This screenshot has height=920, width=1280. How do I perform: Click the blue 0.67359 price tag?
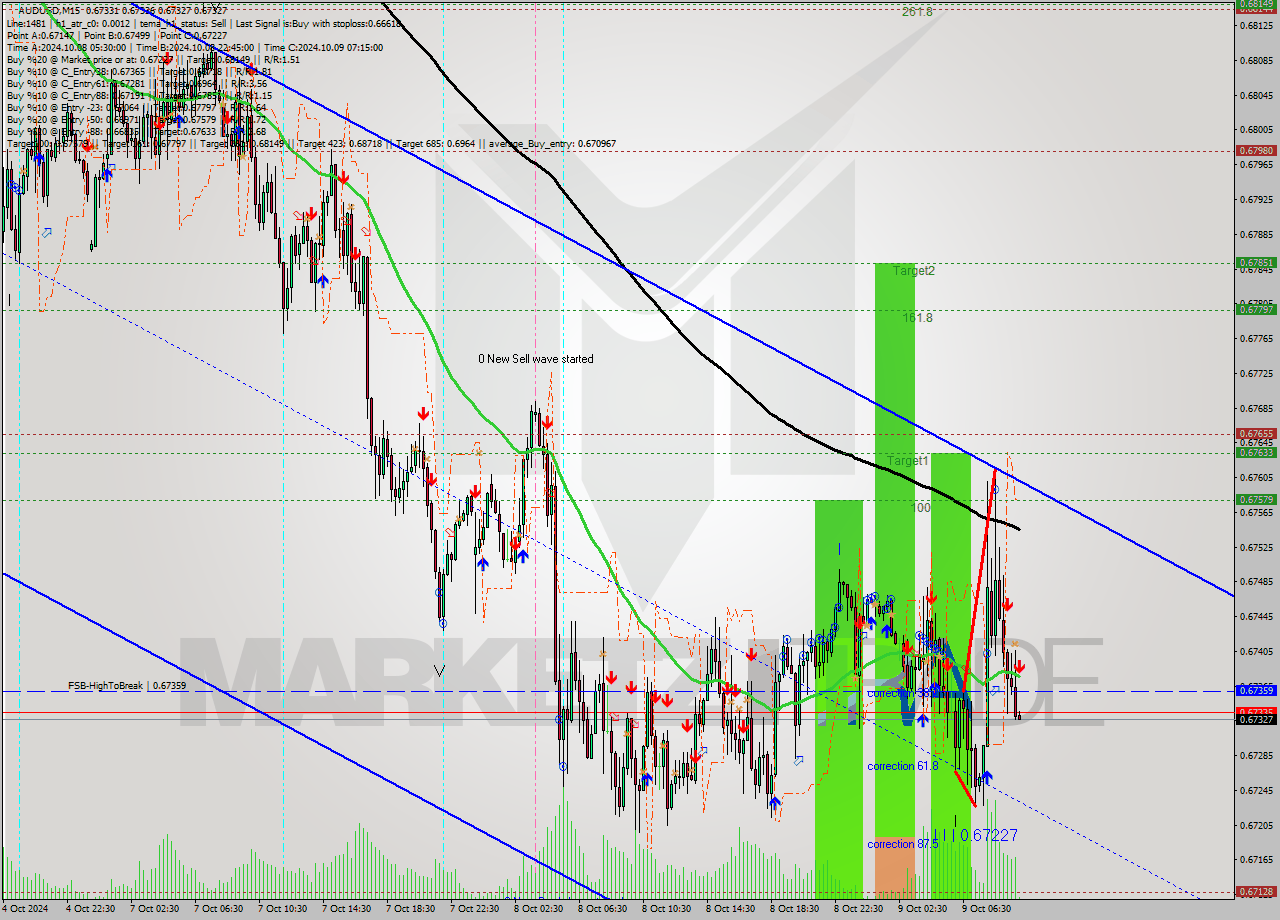(x=1256, y=690)
